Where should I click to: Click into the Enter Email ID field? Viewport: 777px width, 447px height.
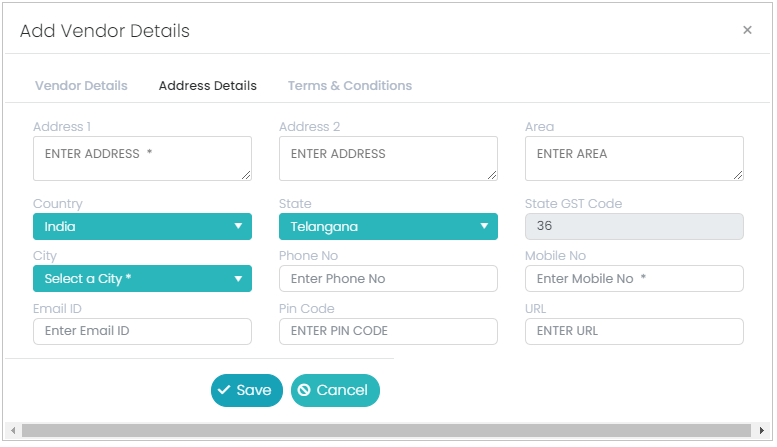pos(142,332)
